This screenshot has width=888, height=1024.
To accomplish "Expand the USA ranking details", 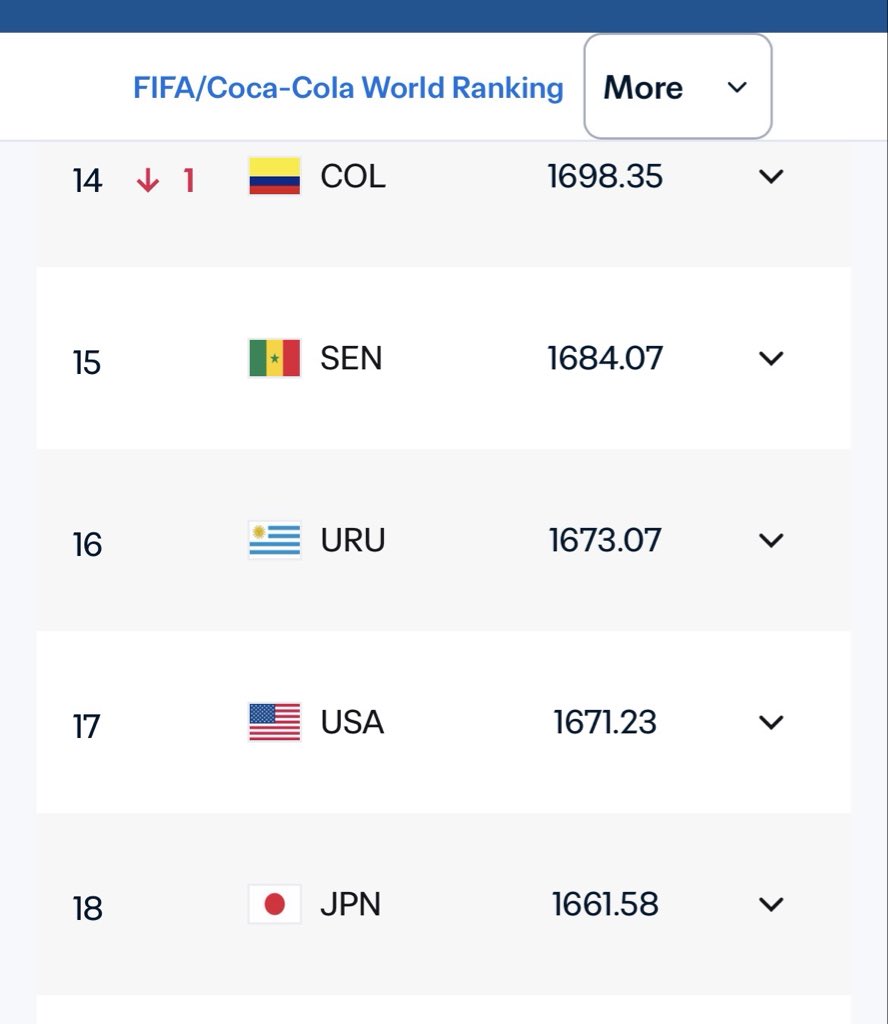I will [x=771, y=722].
